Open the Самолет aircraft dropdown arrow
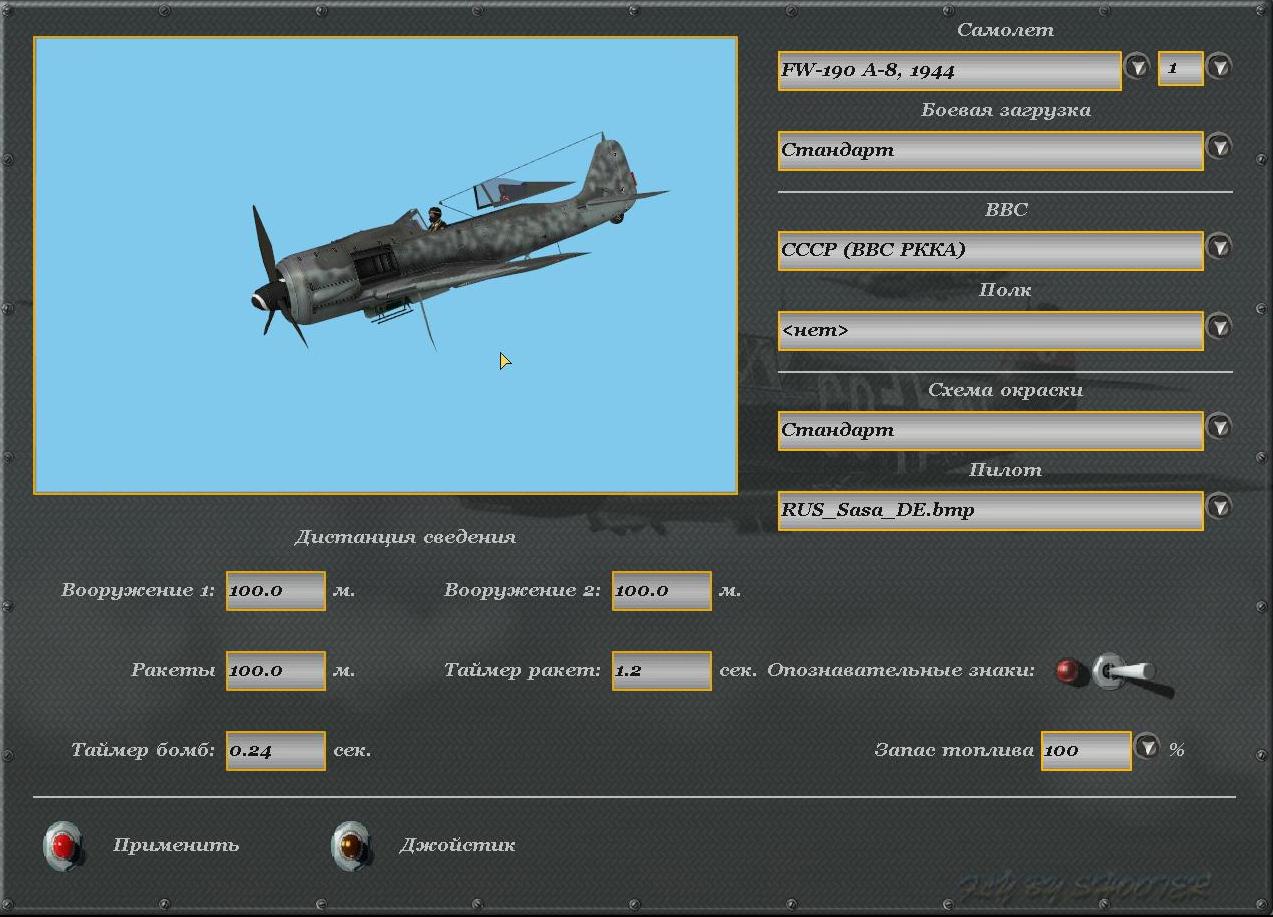 pyautogui.click(x=1137, y=67)
